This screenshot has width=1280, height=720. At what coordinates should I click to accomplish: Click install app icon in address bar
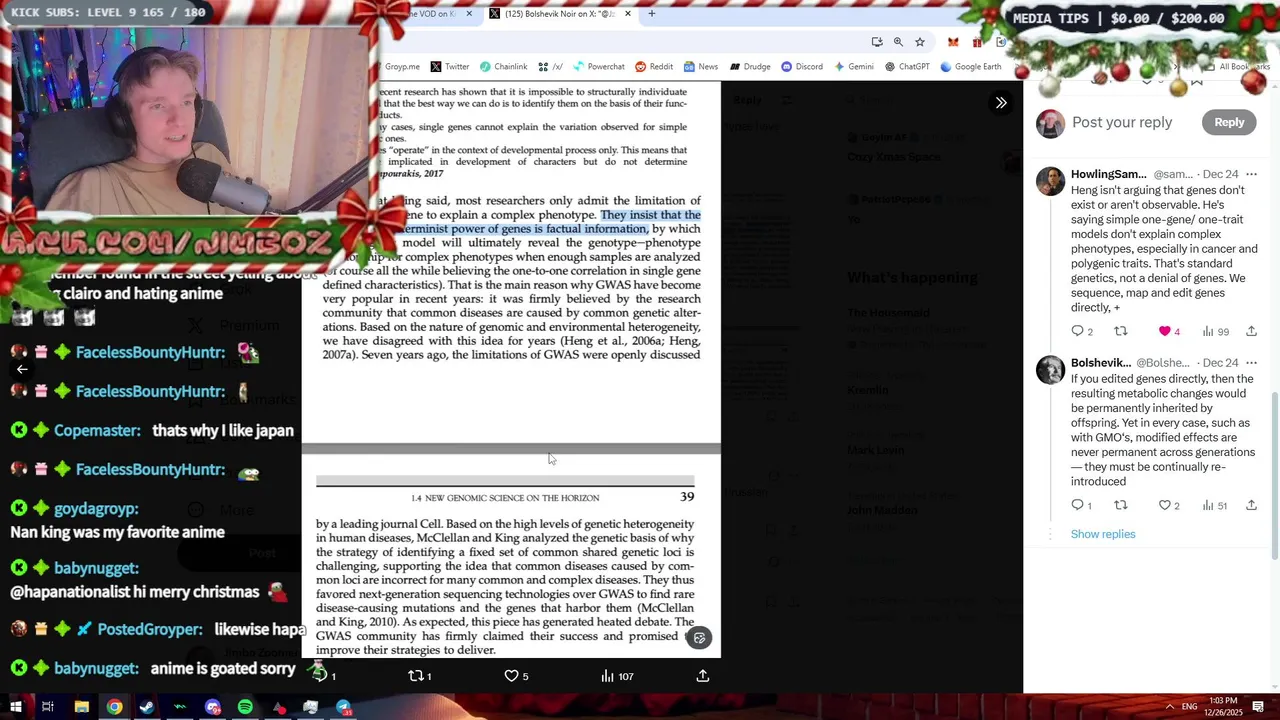pyautogui.click(x=877, y=41)
